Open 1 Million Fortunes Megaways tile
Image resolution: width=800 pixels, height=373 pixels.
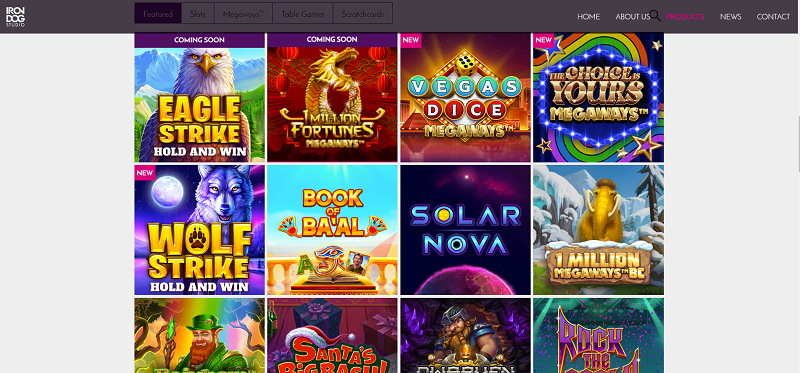coord(332,97)
